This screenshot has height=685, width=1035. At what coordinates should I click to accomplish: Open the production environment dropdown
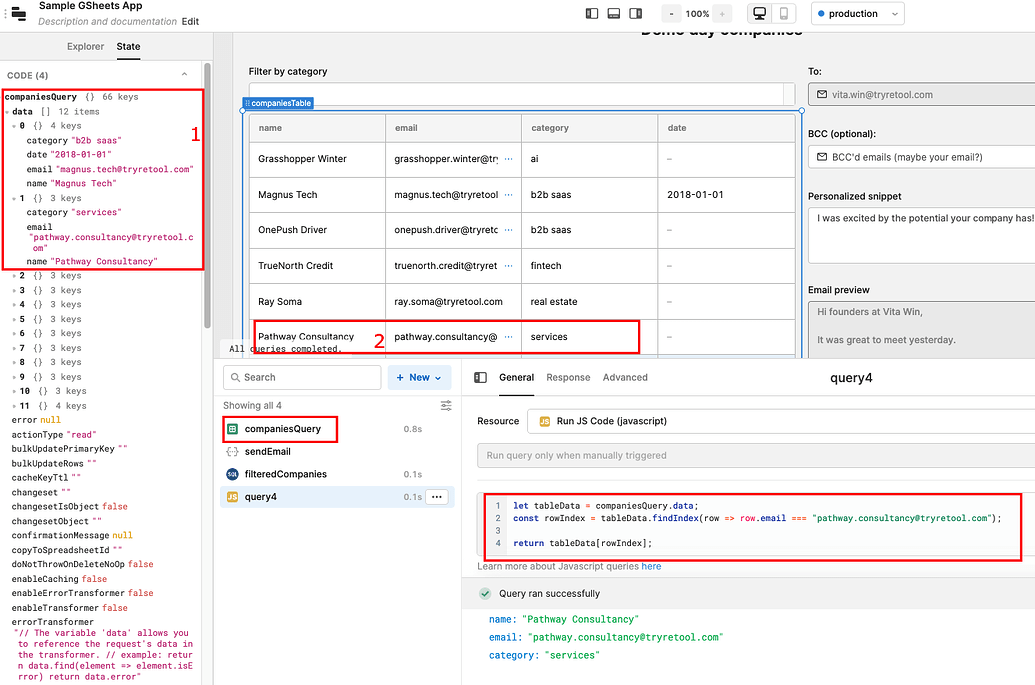point(857,14)
